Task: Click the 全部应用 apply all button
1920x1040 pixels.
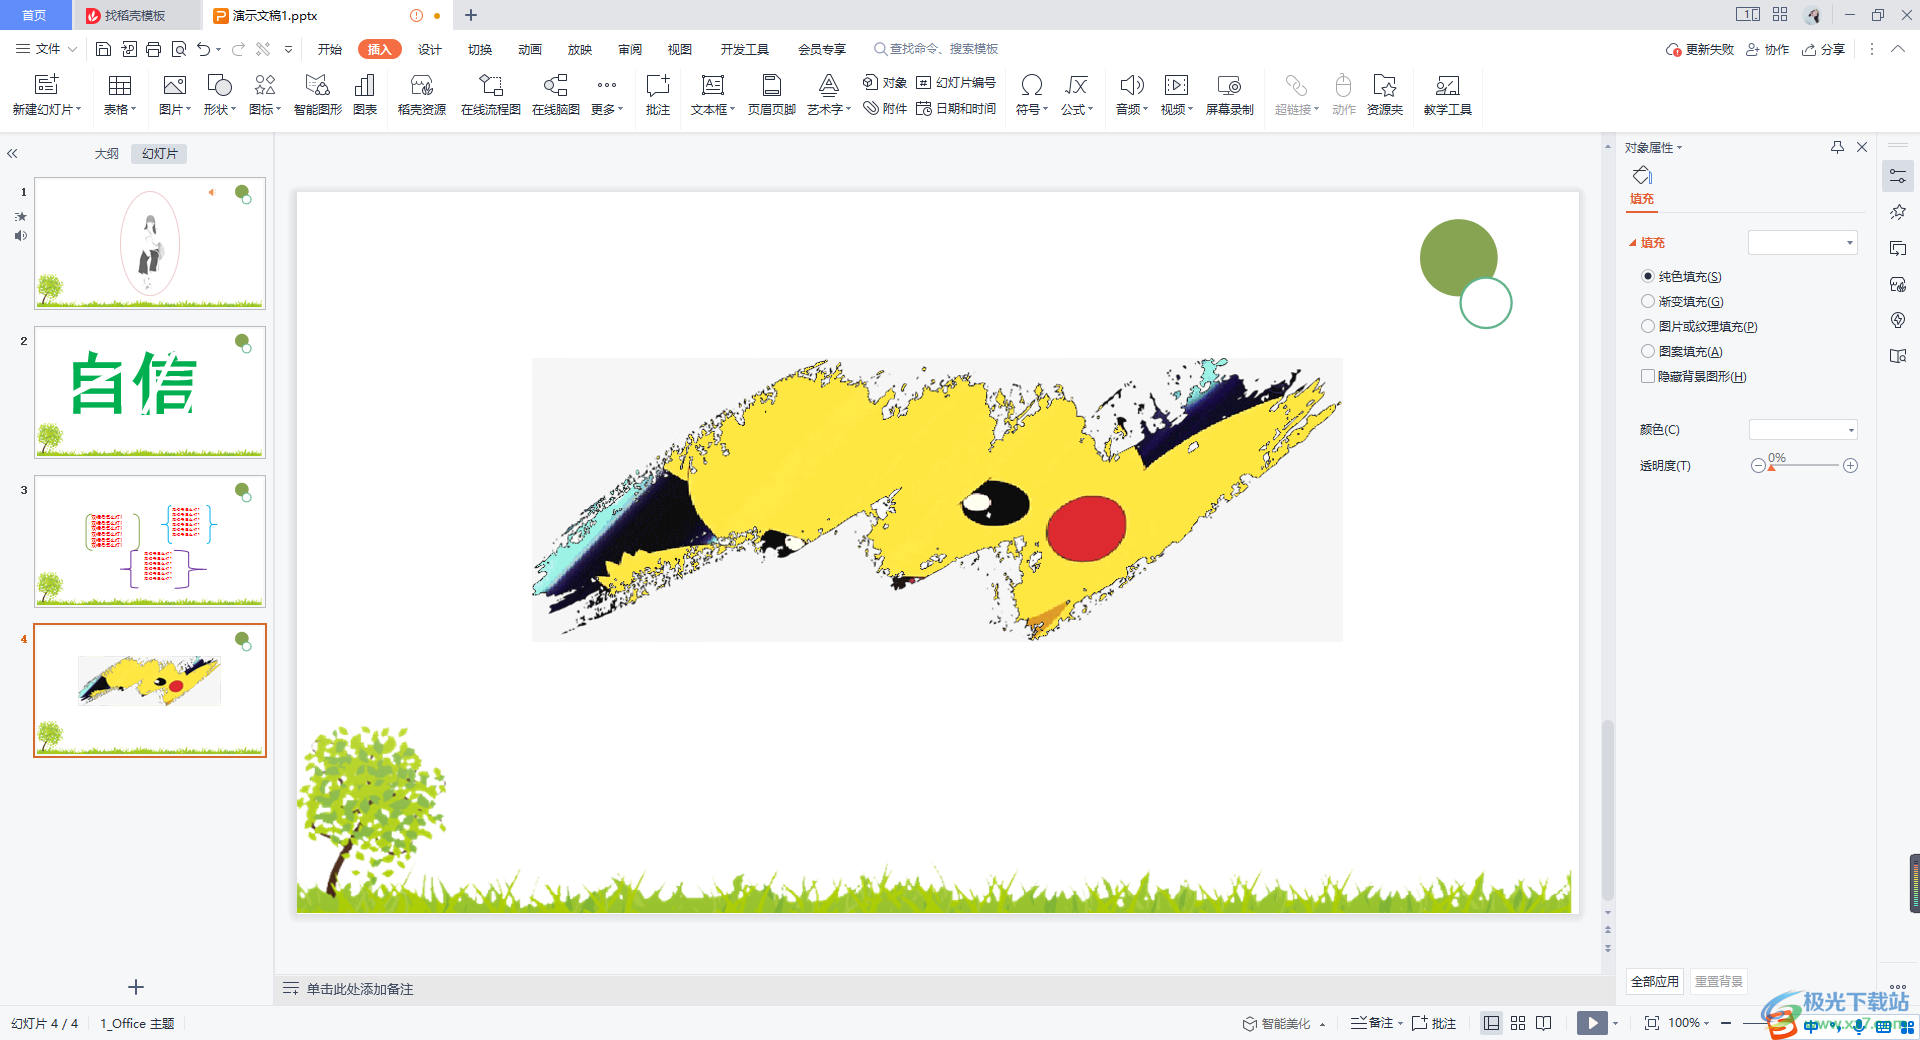Action: (1655, 981)
